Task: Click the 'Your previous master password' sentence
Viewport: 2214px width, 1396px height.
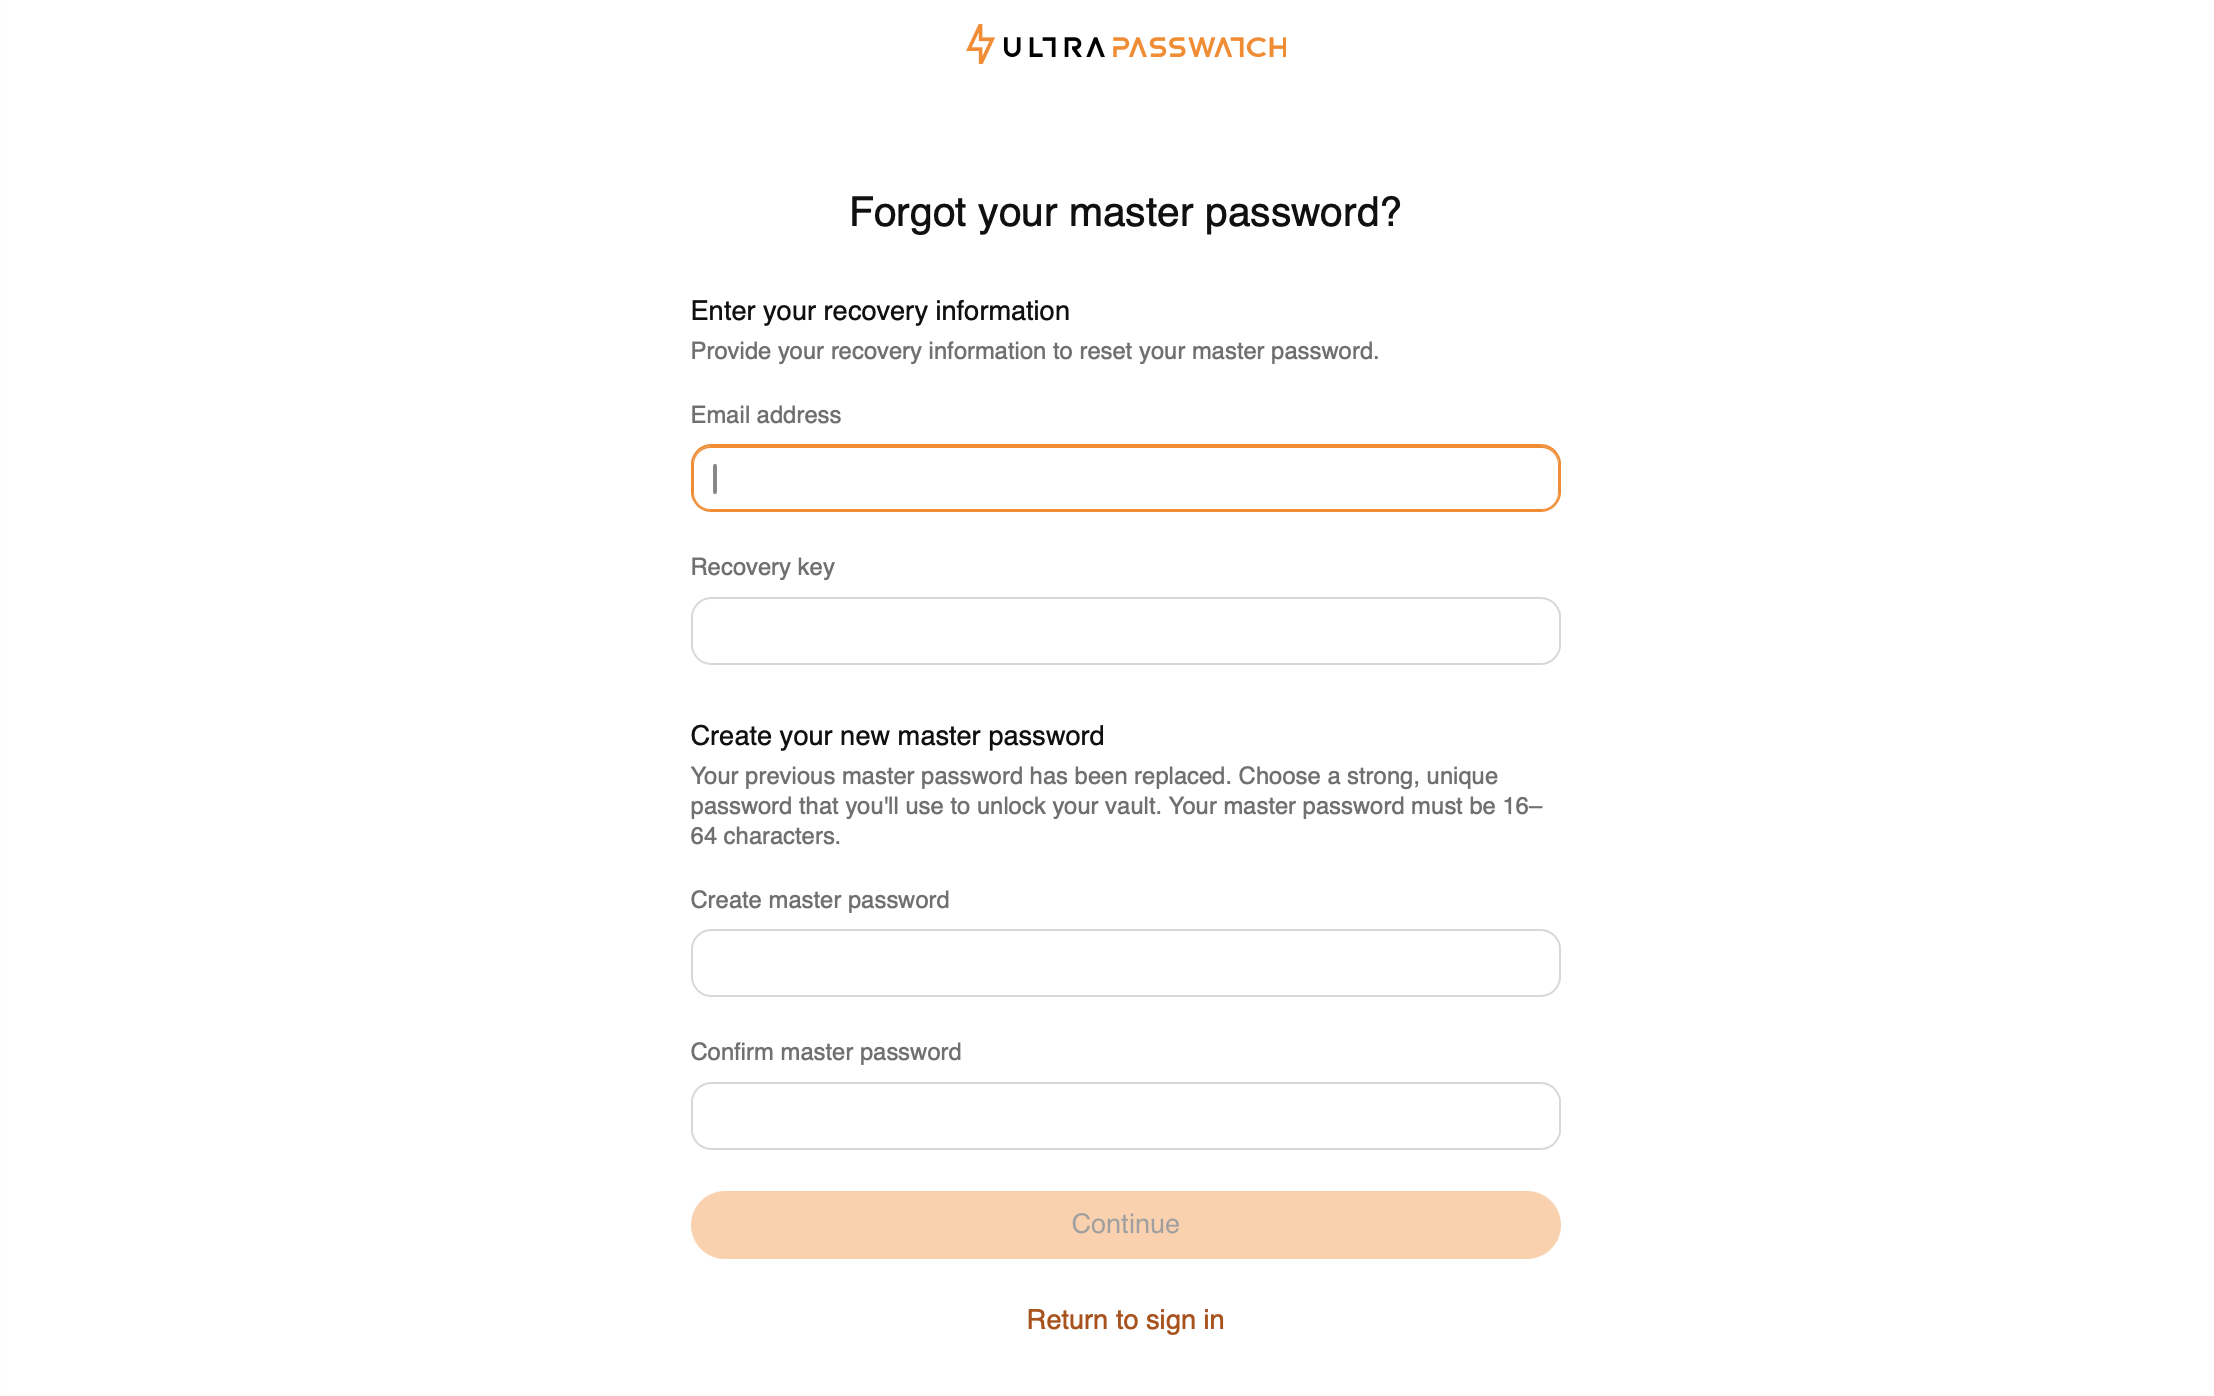Action: [x=961, y=776]
